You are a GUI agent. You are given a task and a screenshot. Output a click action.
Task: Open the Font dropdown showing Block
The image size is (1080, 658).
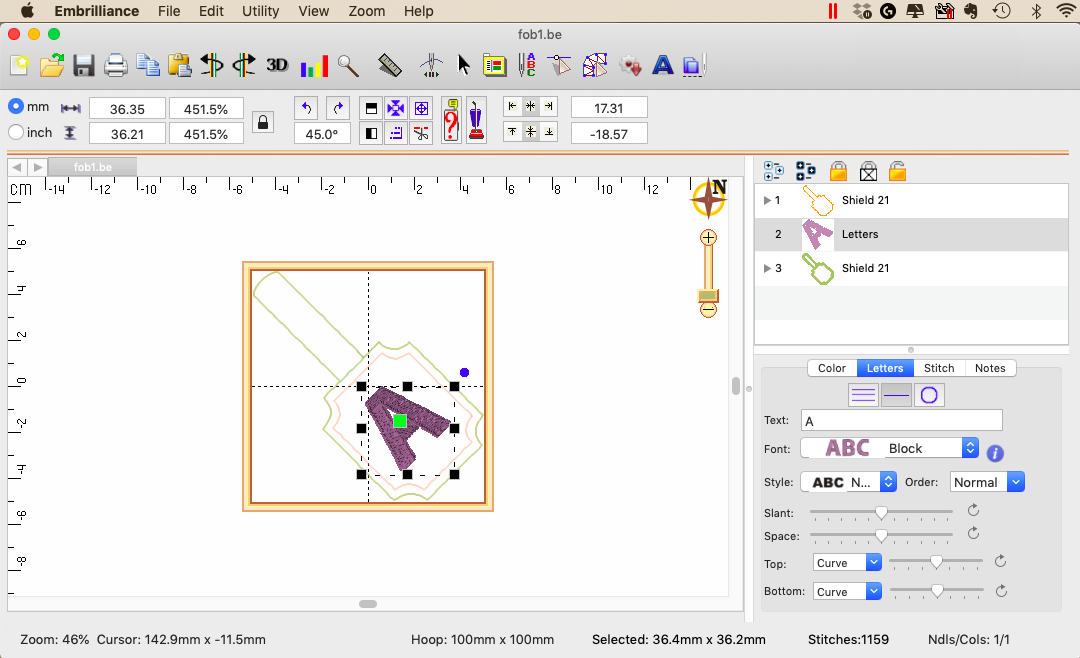[x=889, y=449]
